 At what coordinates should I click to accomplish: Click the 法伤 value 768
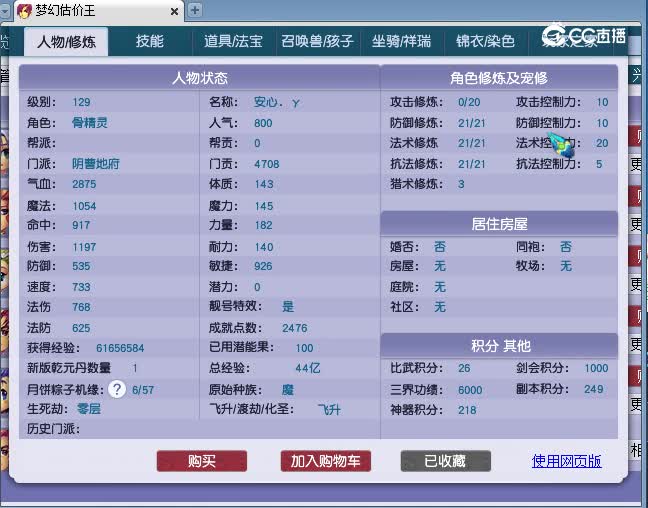click(x=81, y=307)
